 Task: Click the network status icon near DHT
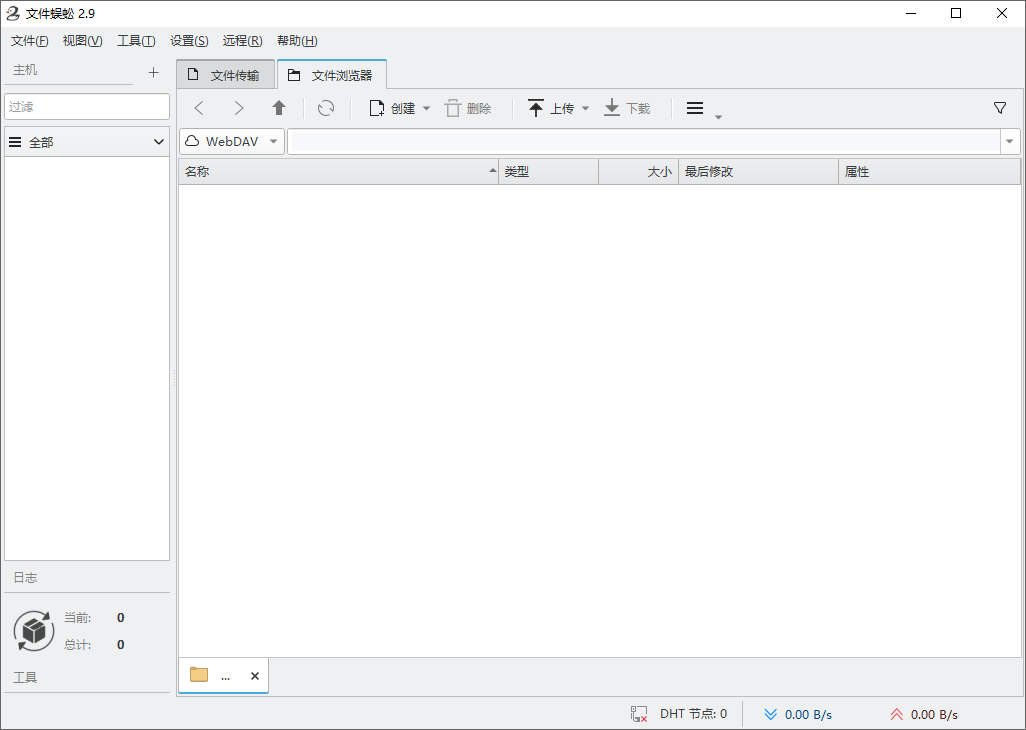point(639,714)
